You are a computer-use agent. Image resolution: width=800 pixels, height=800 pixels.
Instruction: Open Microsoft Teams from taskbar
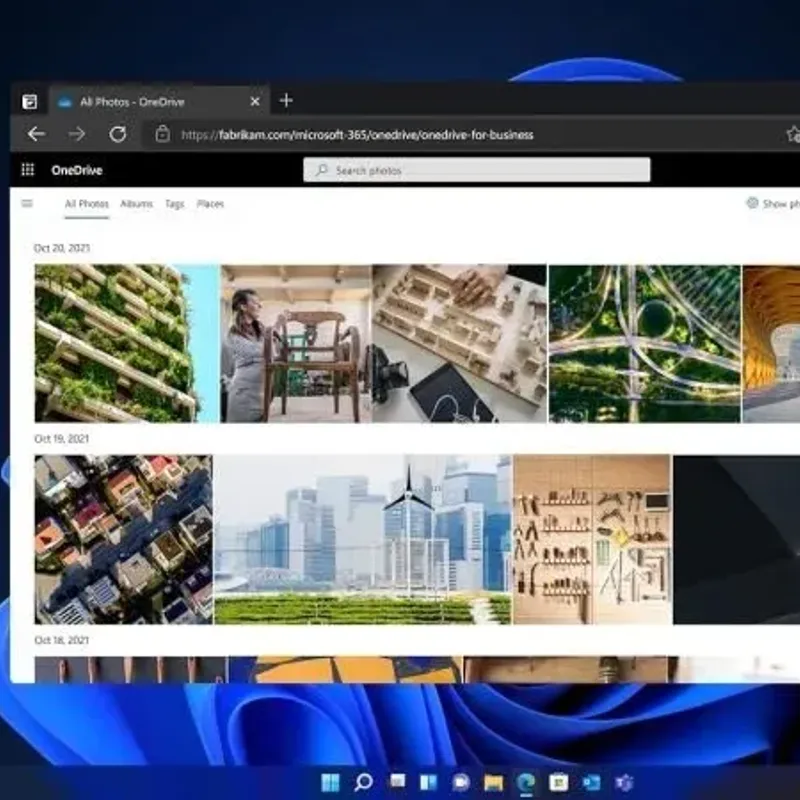point(624,782)
